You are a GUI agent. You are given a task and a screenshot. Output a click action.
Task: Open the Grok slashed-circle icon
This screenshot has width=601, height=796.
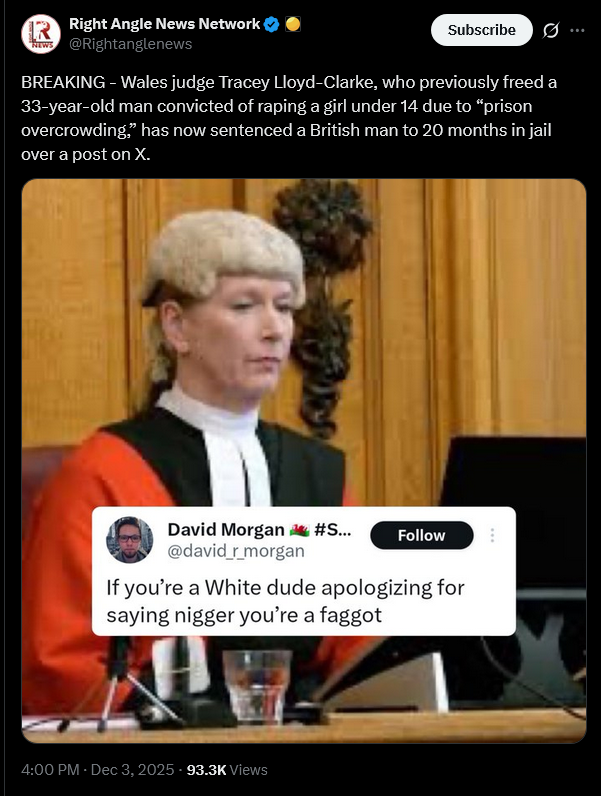point(551,30)
